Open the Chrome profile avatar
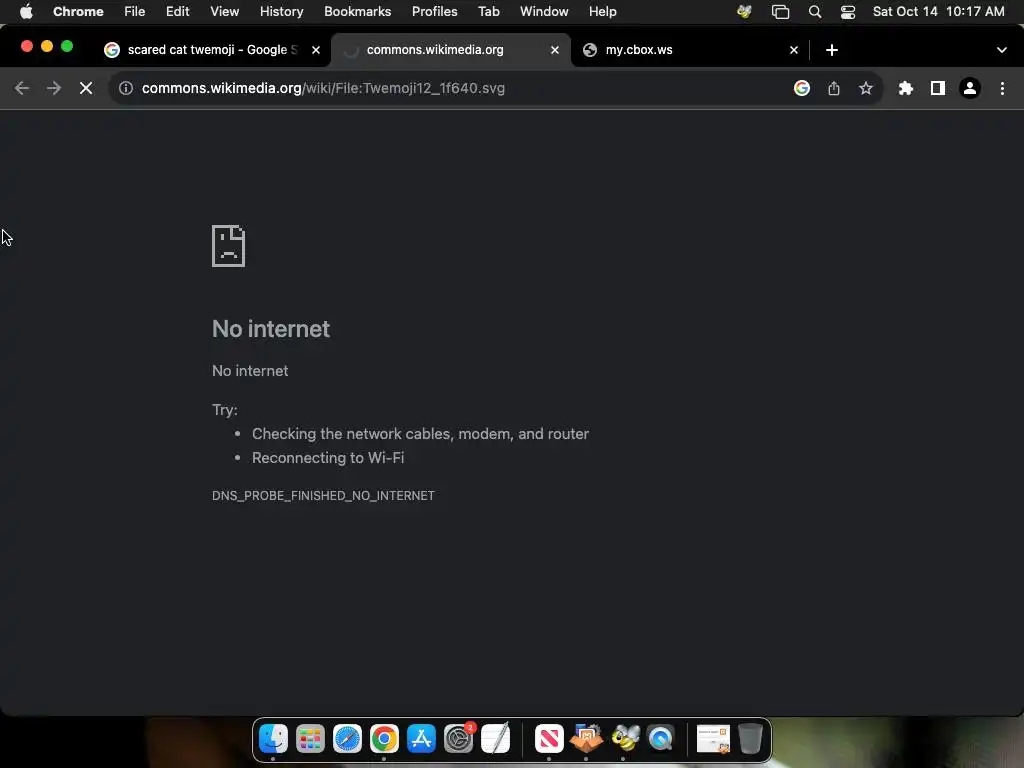The width and height of the screenshot is (1024, 768). click(970, 88)
